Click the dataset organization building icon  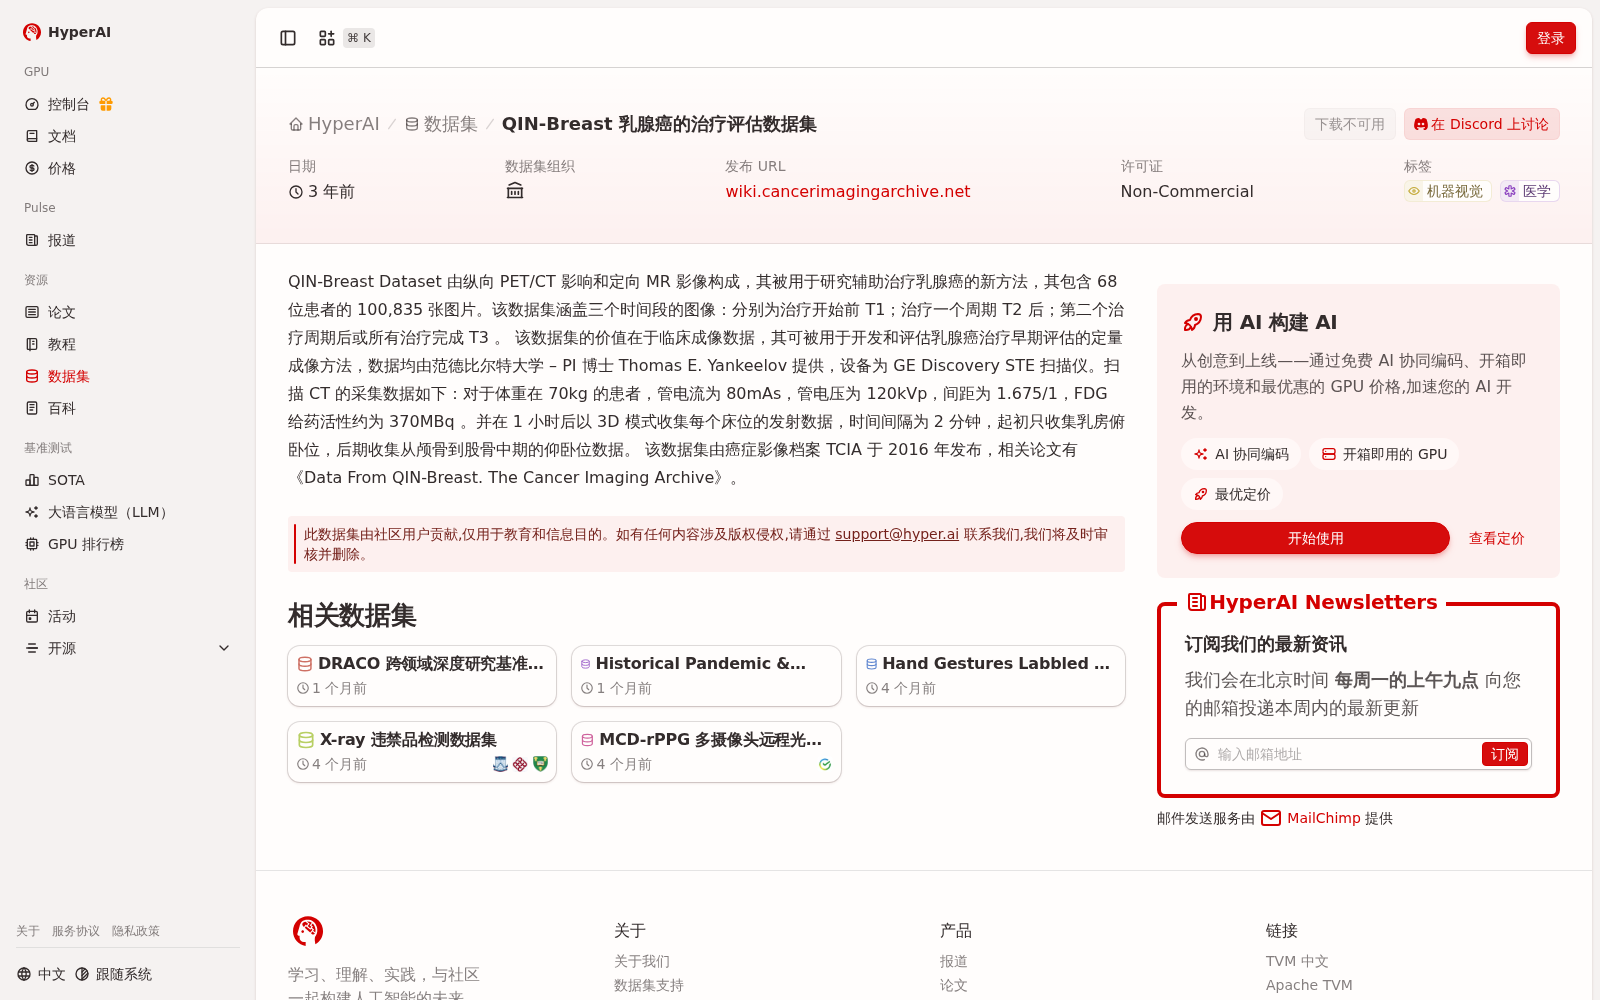[x=515, y=191]
